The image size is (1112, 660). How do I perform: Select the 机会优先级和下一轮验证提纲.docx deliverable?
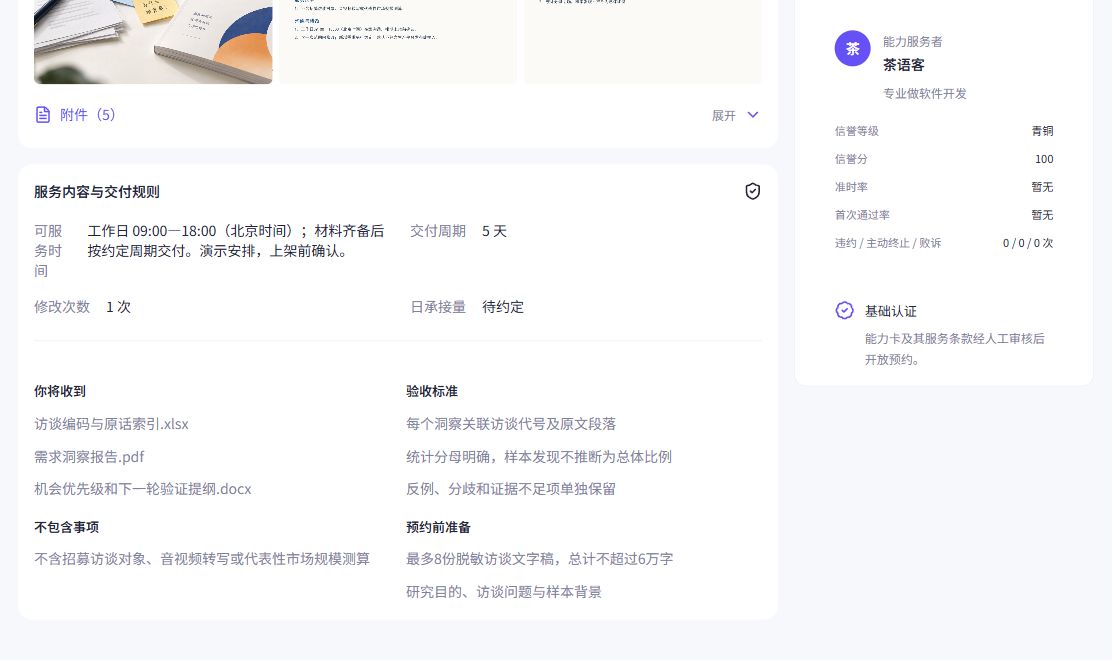(x=143, y=489)
